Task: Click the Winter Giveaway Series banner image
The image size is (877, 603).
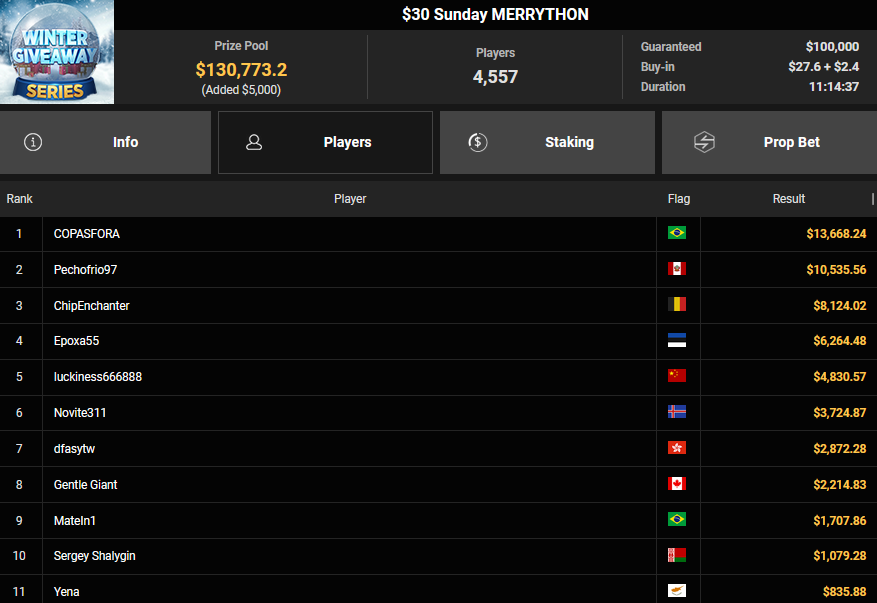Action: pyautogui.click(x=57, y=52)
